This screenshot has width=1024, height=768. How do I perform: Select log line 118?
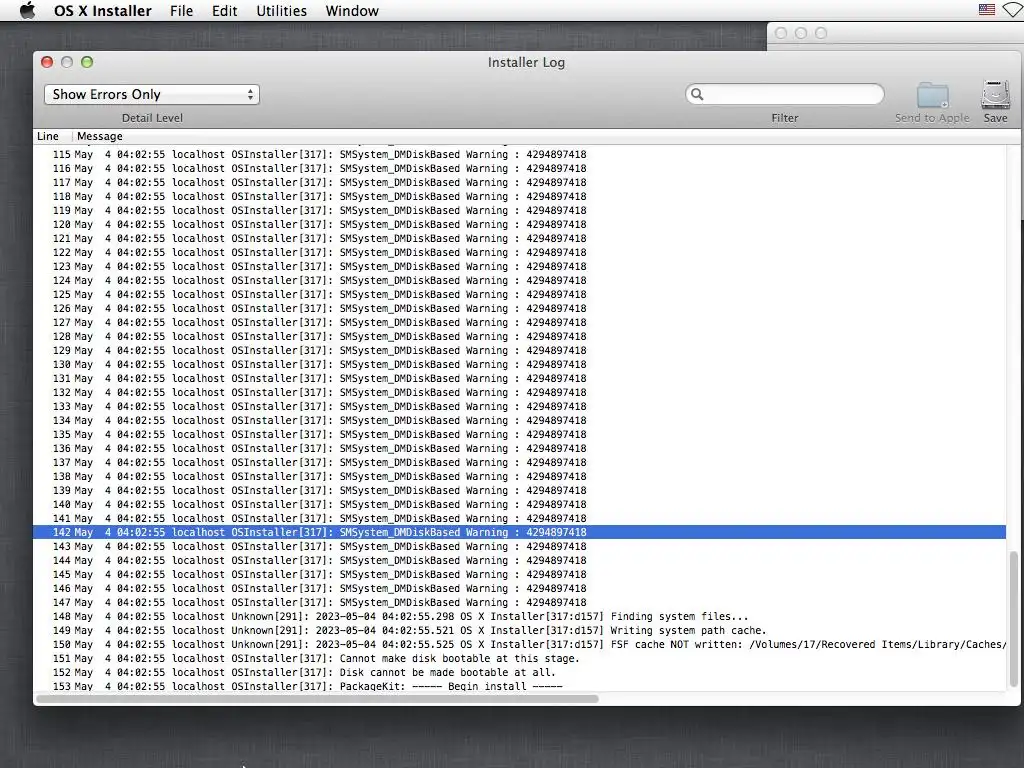click(x=519, y=197)
